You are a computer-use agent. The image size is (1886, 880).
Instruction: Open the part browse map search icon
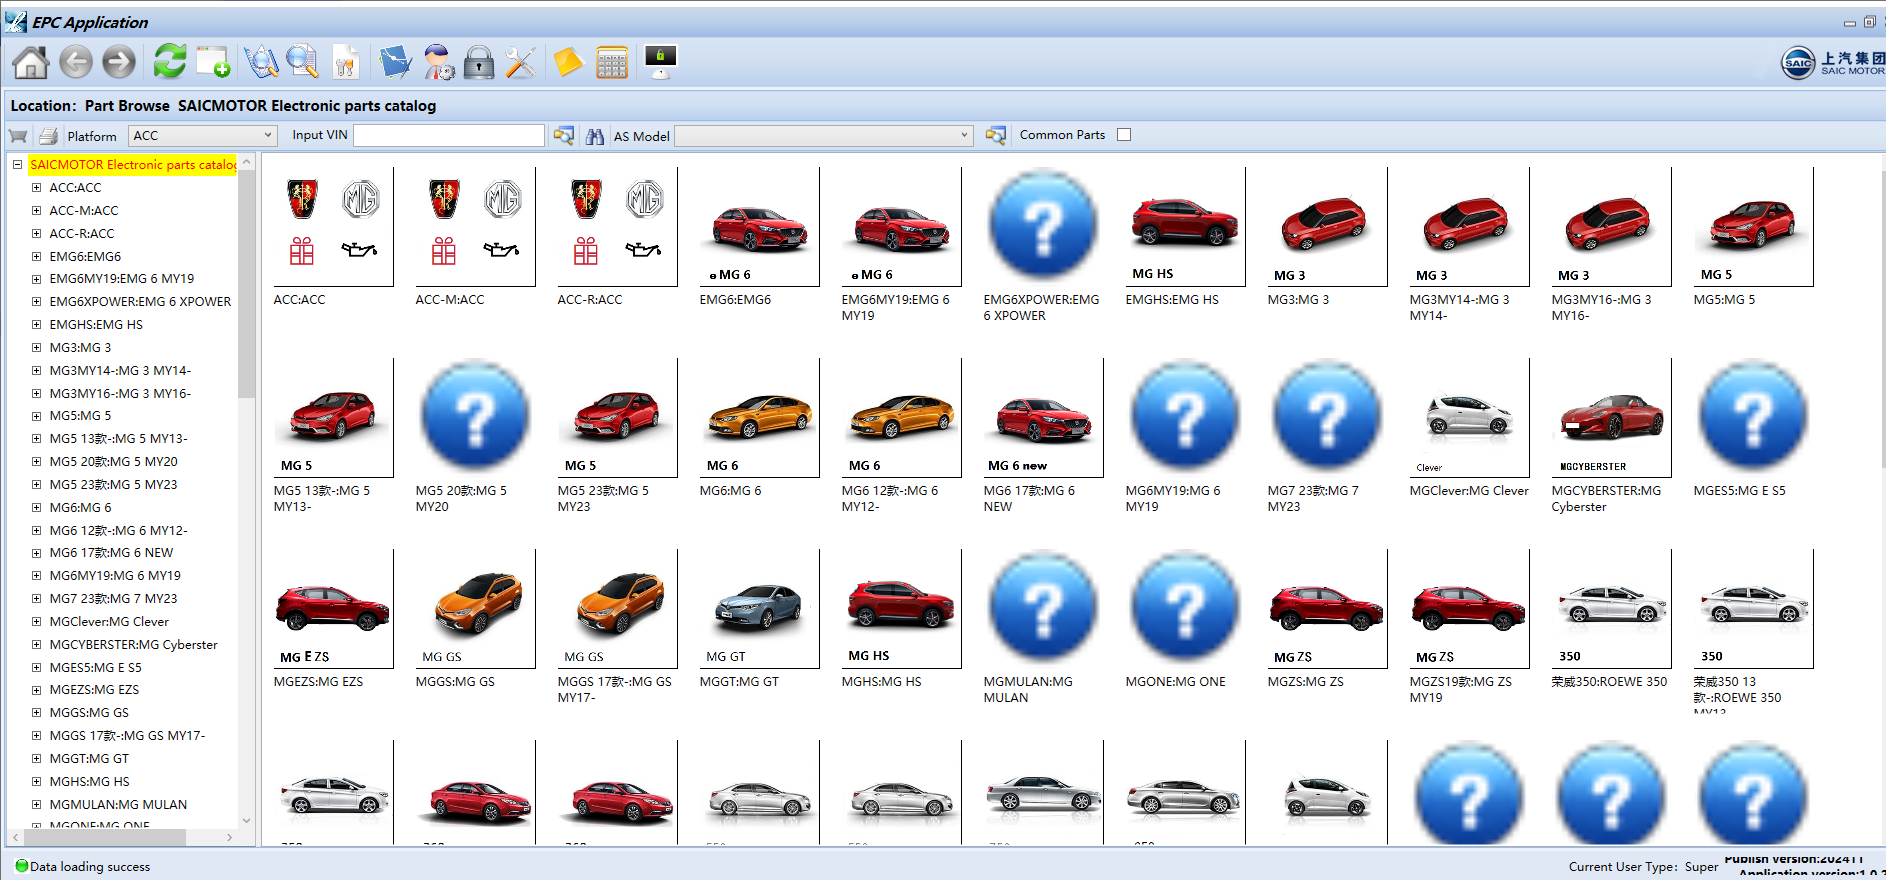point(261,62)
